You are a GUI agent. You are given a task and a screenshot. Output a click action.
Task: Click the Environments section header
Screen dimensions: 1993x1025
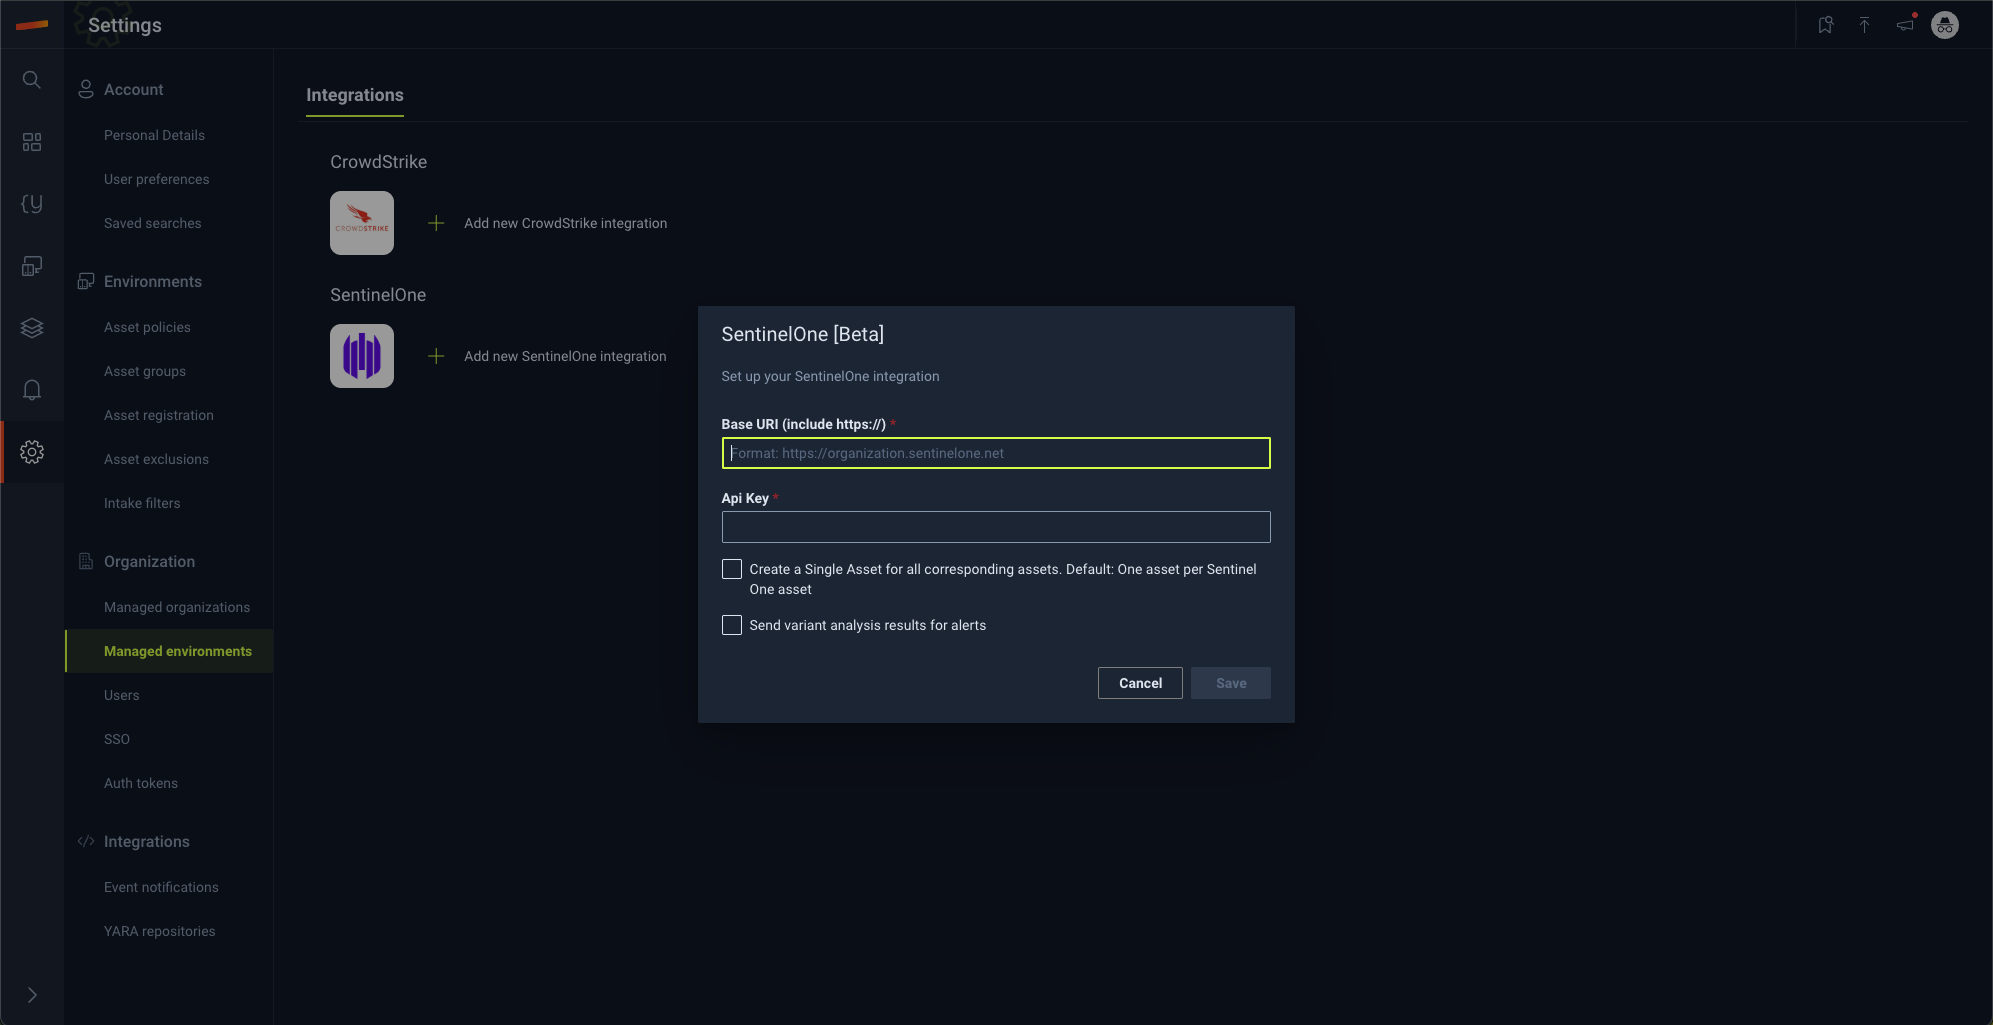tap(153, 281)
